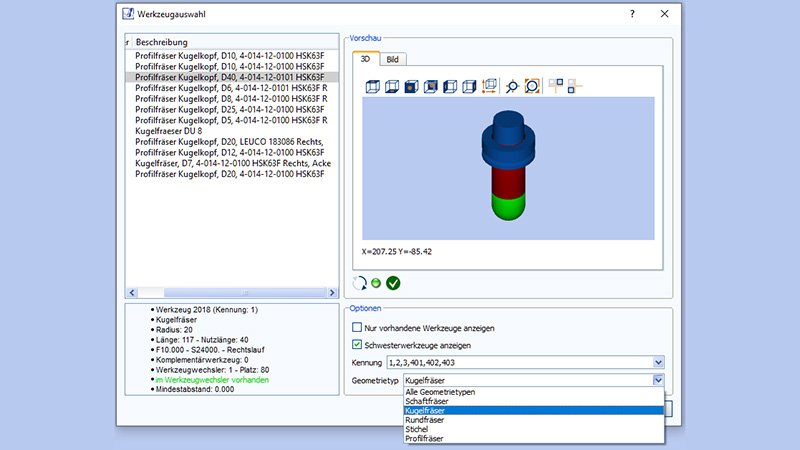Close the Werkzeugauswahl dialog

pyautogui.click(x=664, y=14)
